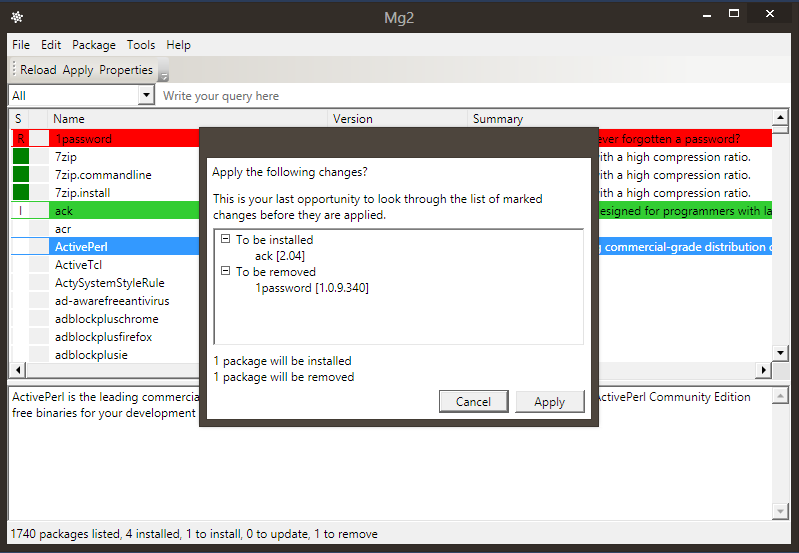
Task: Open the Help menu
Action: (x=178, y=45)
